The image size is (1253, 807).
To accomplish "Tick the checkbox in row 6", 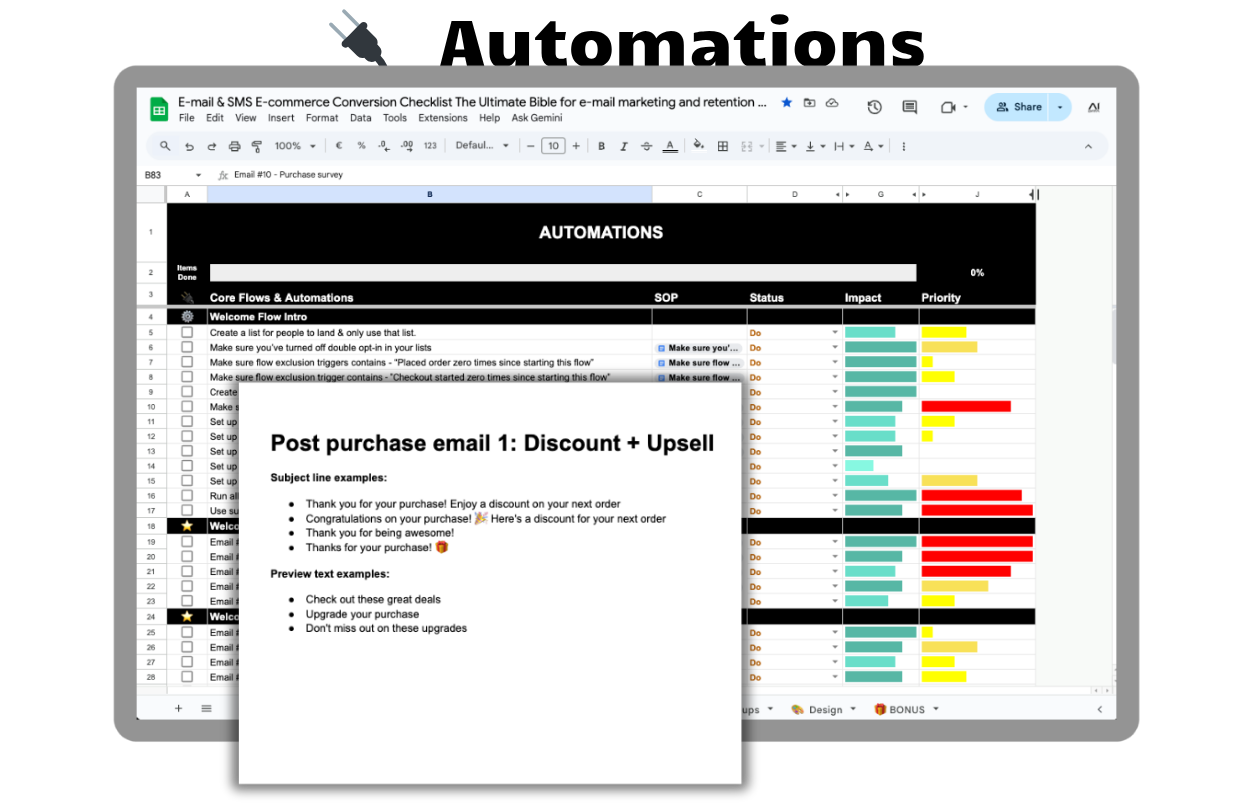I will (x=187, y=347).
